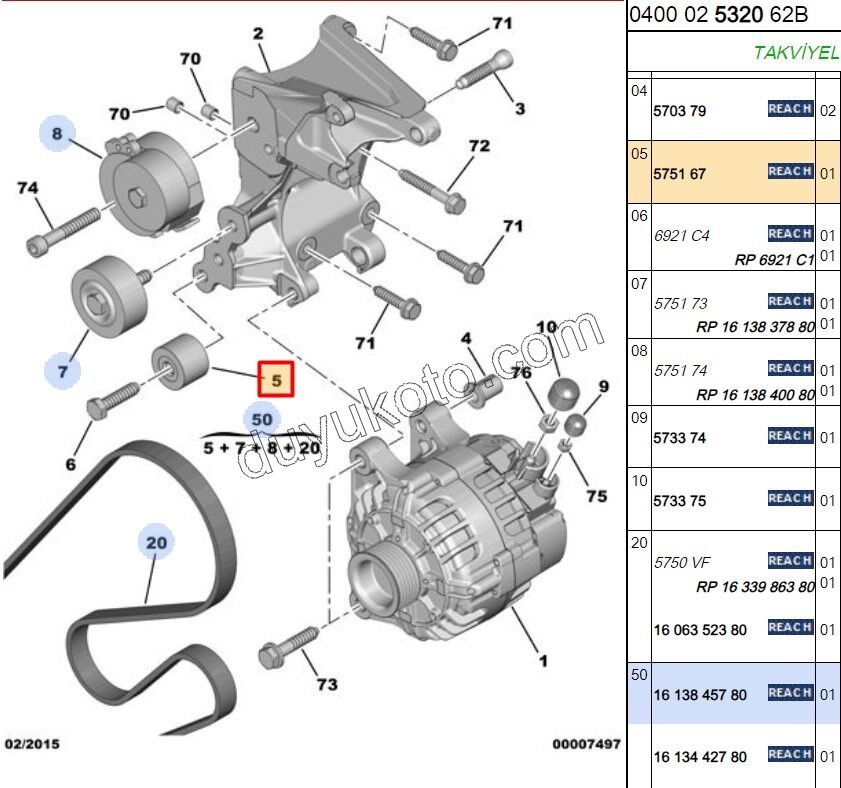Click the alternator part labeled 1
Image resolution: width=841 pixels, height=788 pixels.
tap(543, 661)
